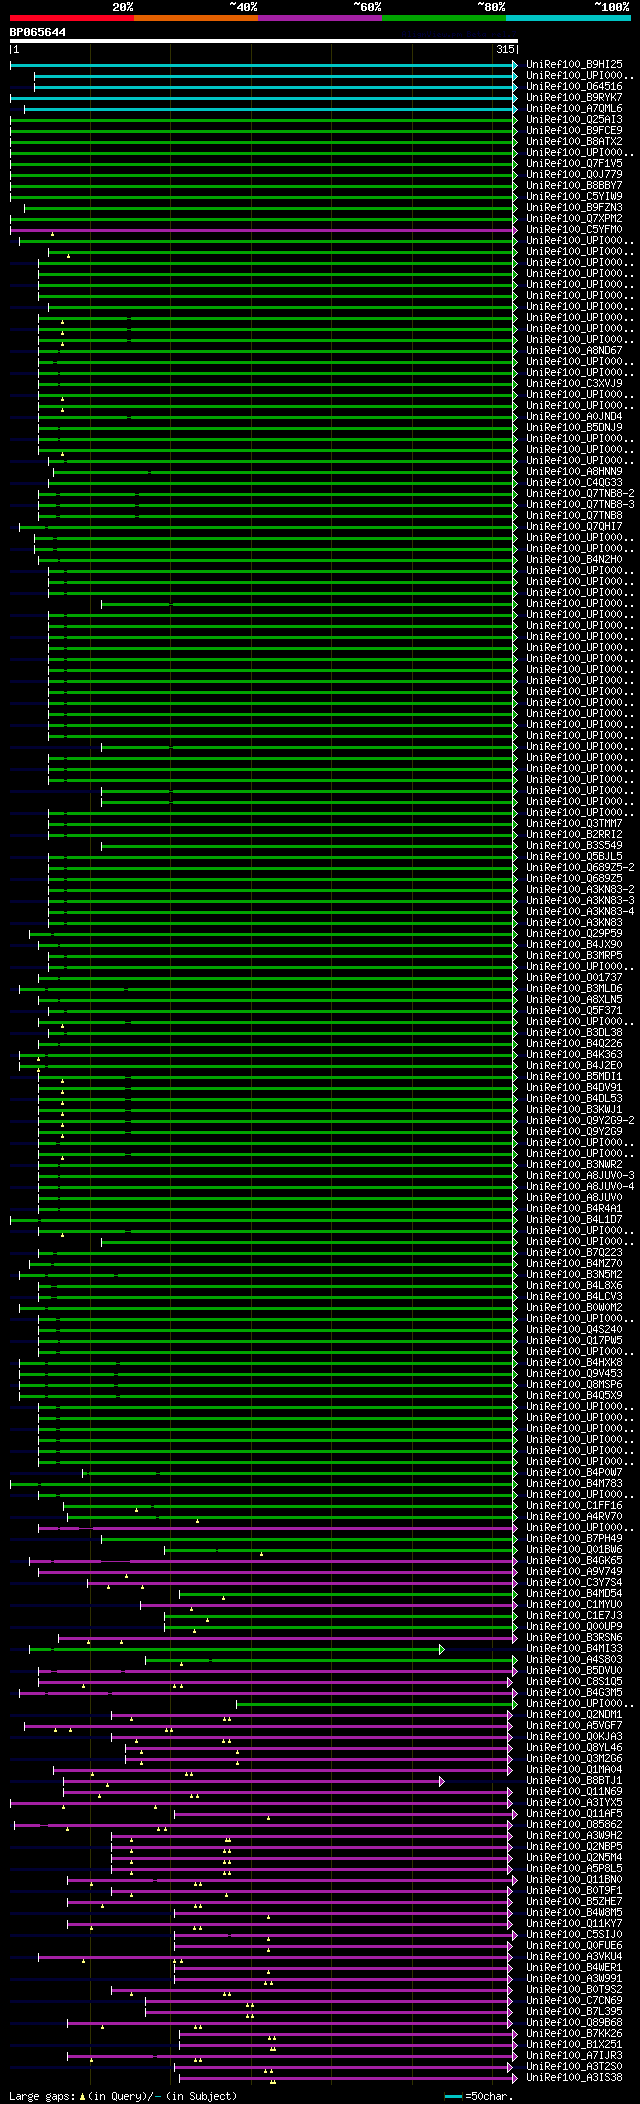Click the purple ~60% identity legend segment

319,18
